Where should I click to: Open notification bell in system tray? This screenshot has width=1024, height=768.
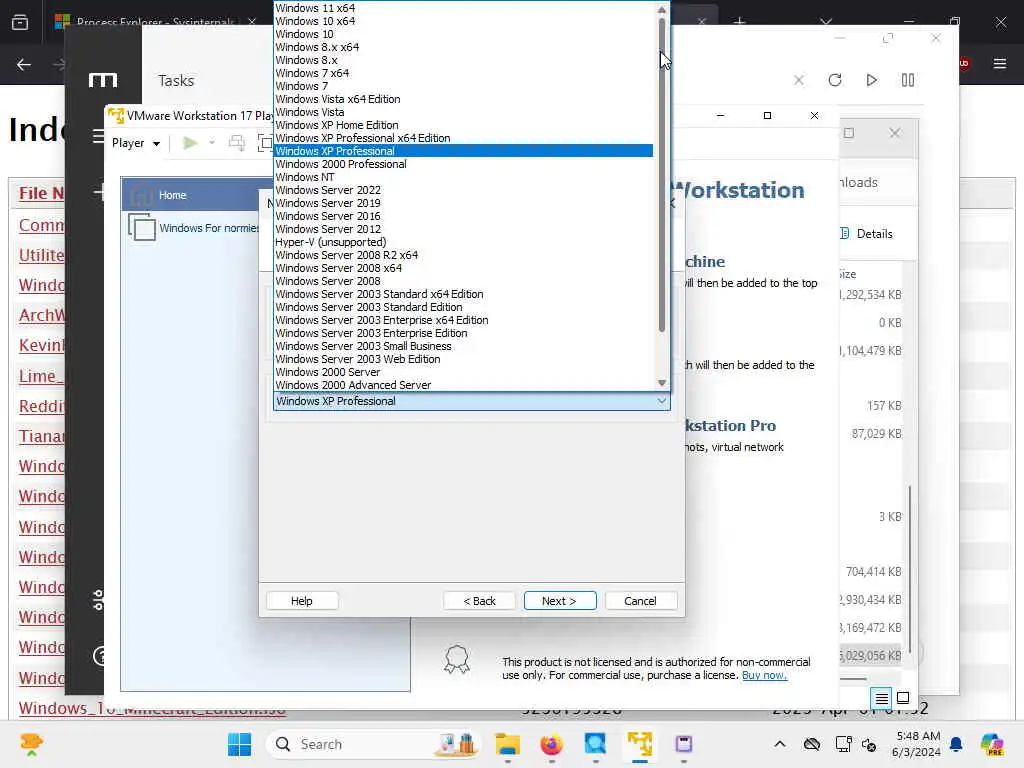pos(956,744)
